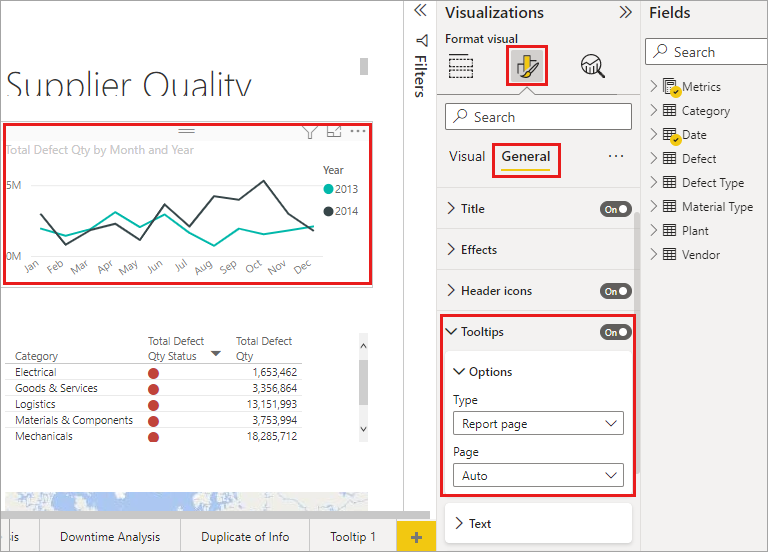Click the Material Type table icon
This screenshot has width=768, height=552.
pyautogui.click(x=670, y=206)
